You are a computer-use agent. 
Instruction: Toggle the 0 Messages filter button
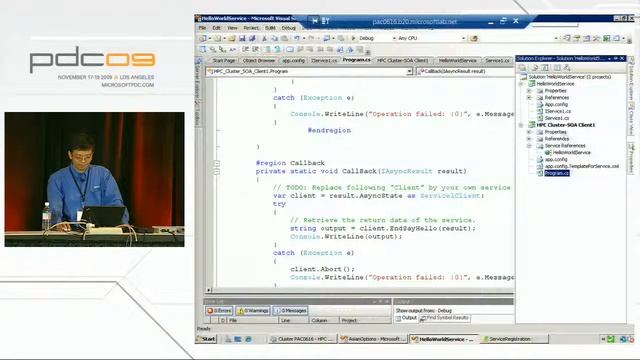click(x=290, y=311)
